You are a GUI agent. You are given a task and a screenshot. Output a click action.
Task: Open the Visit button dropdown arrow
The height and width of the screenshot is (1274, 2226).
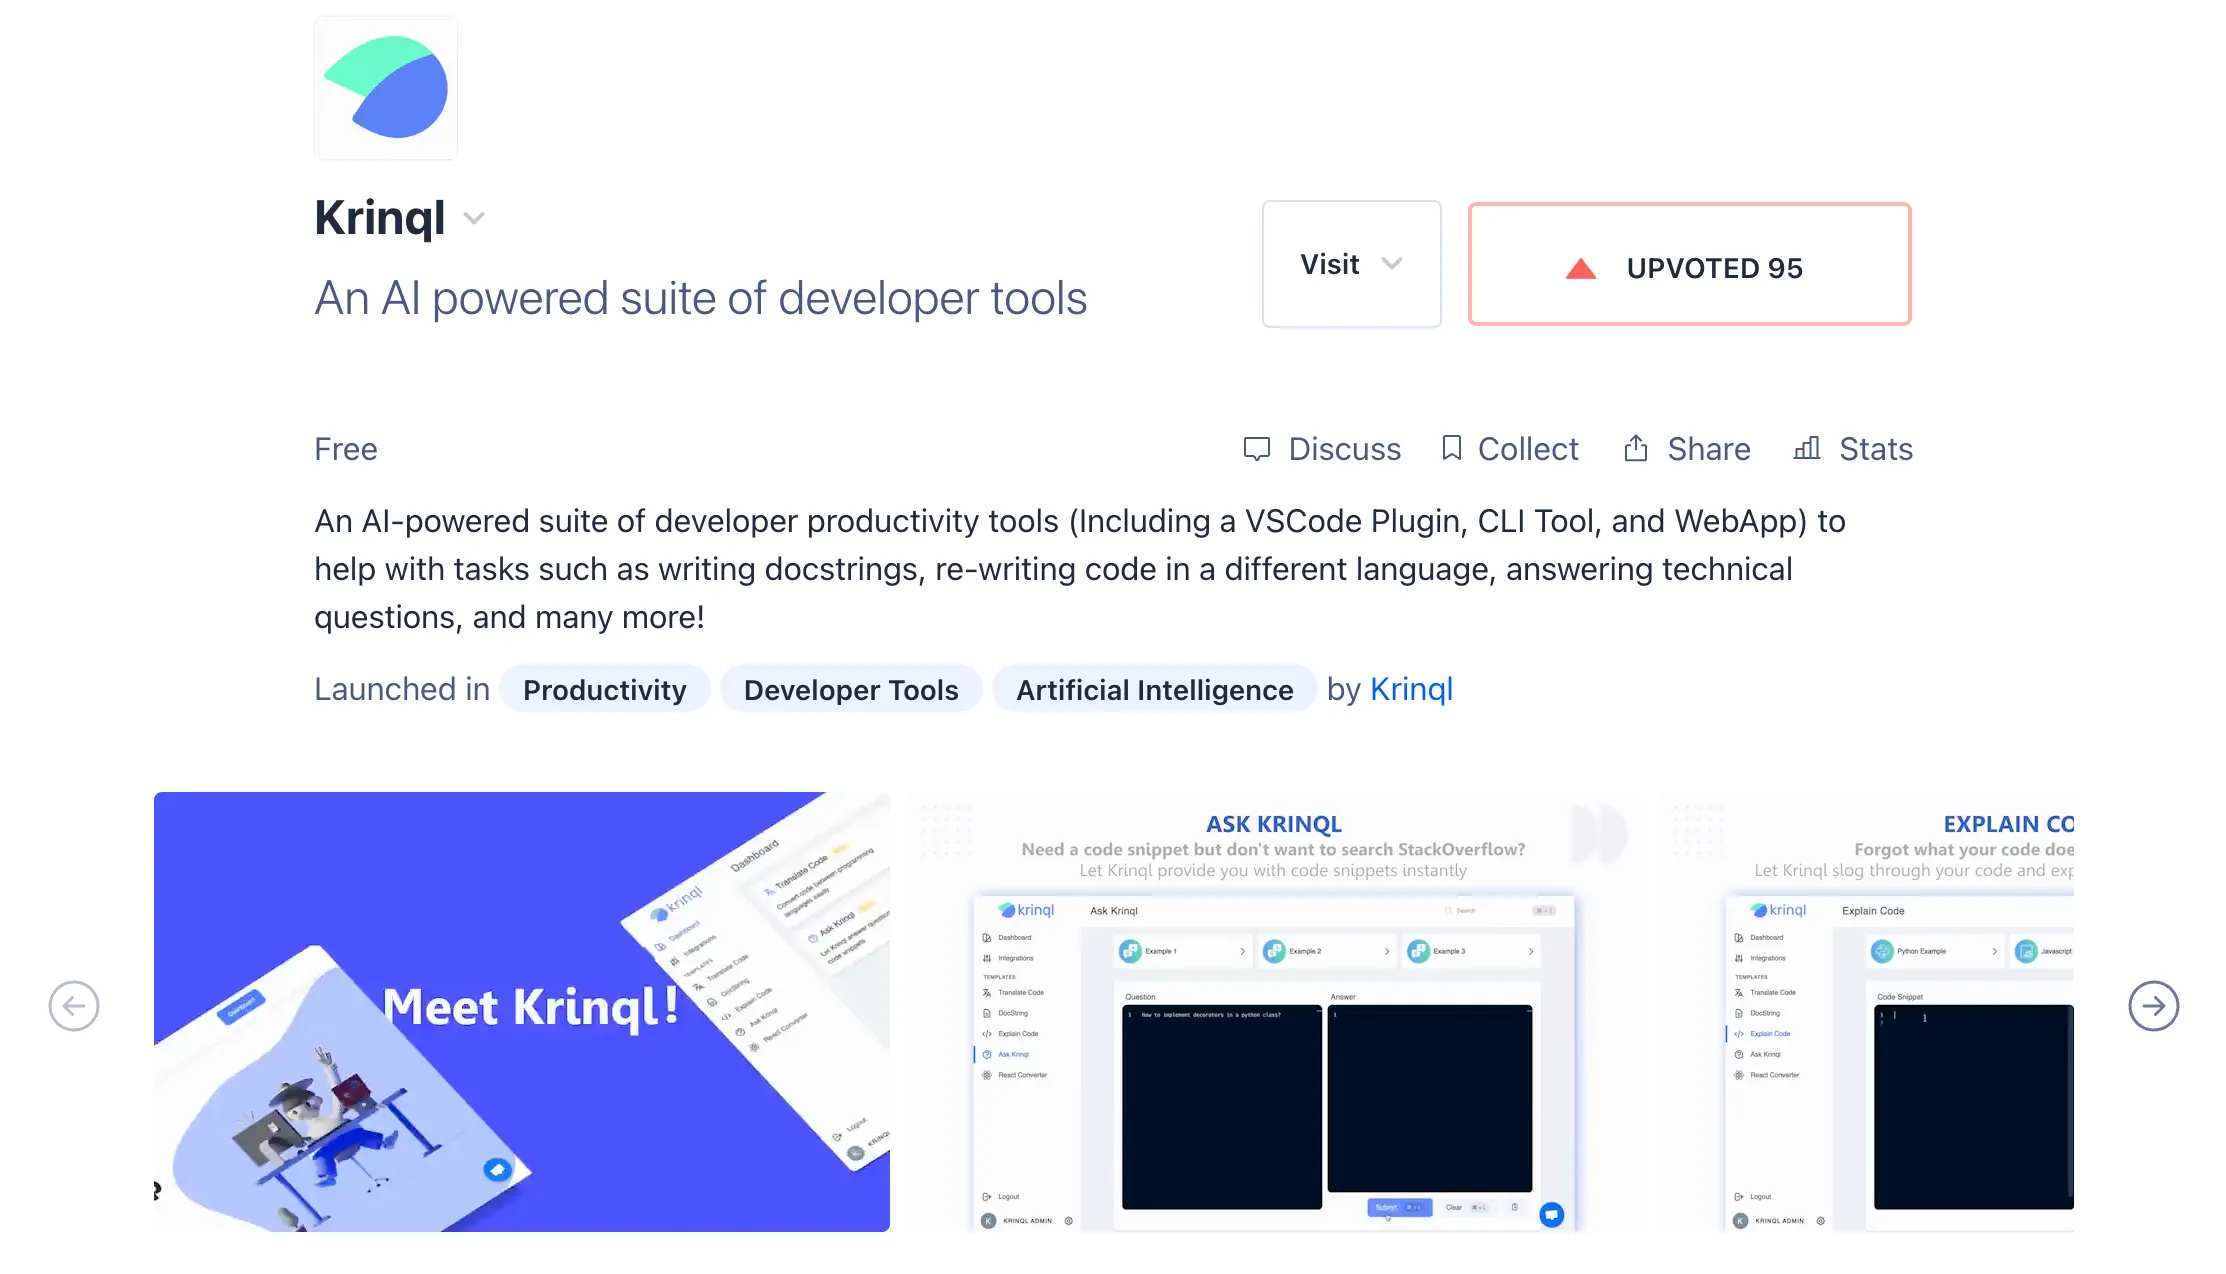pos(1392,265)
